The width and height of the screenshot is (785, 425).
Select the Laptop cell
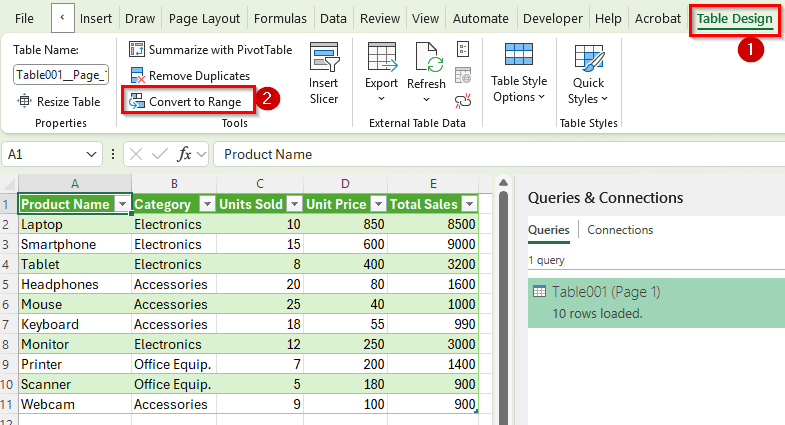(x=75, y=224)
